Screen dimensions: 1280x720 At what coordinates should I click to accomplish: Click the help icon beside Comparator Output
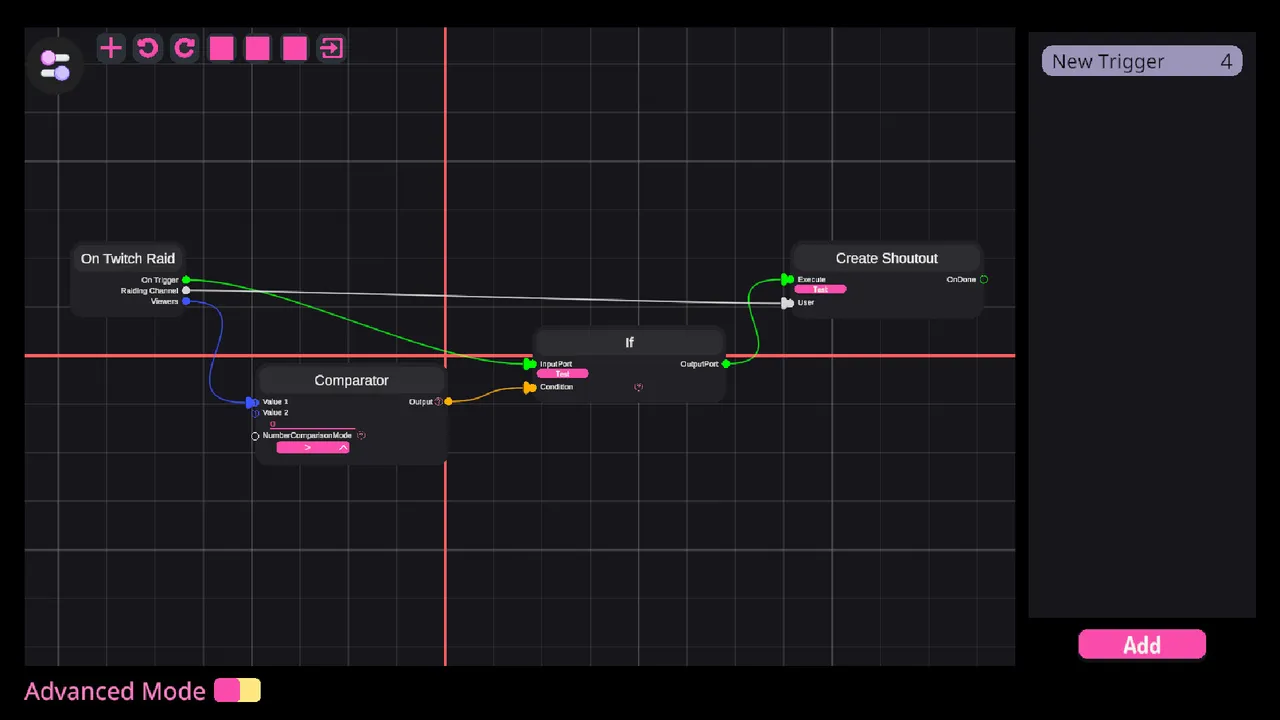[438, 401]
